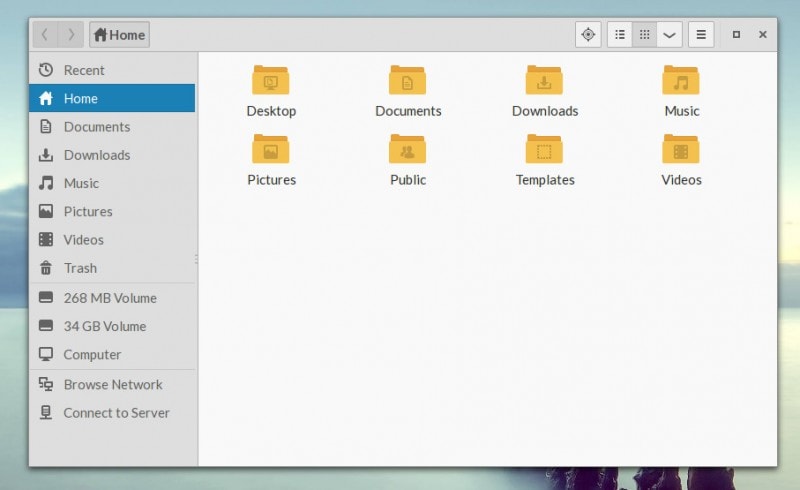Click the Home path bar button
This screenshot has height=490, width=800.
pos(119,35)
